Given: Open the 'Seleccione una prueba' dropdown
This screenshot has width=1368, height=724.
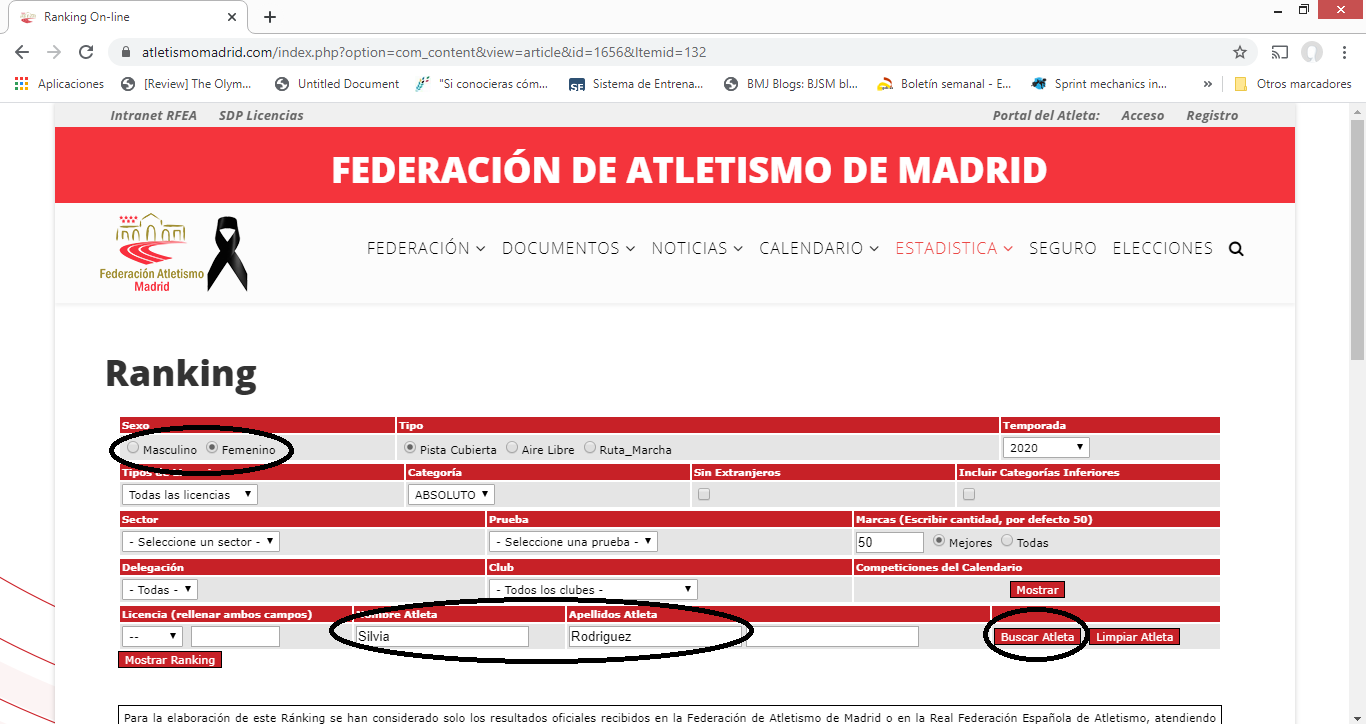Looking at the screenshot, I should 573,542.
